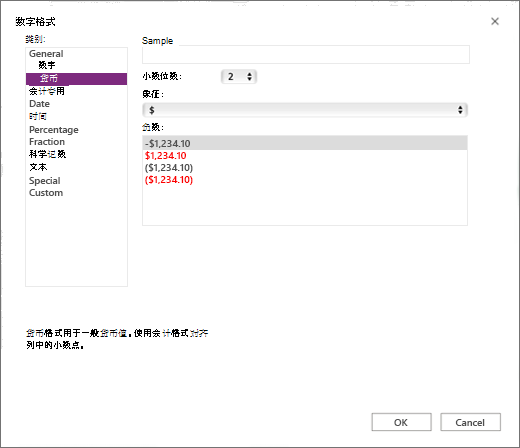Select Custom category
Image resolution: width=520 pixels, height=448 pixels.
46,193
